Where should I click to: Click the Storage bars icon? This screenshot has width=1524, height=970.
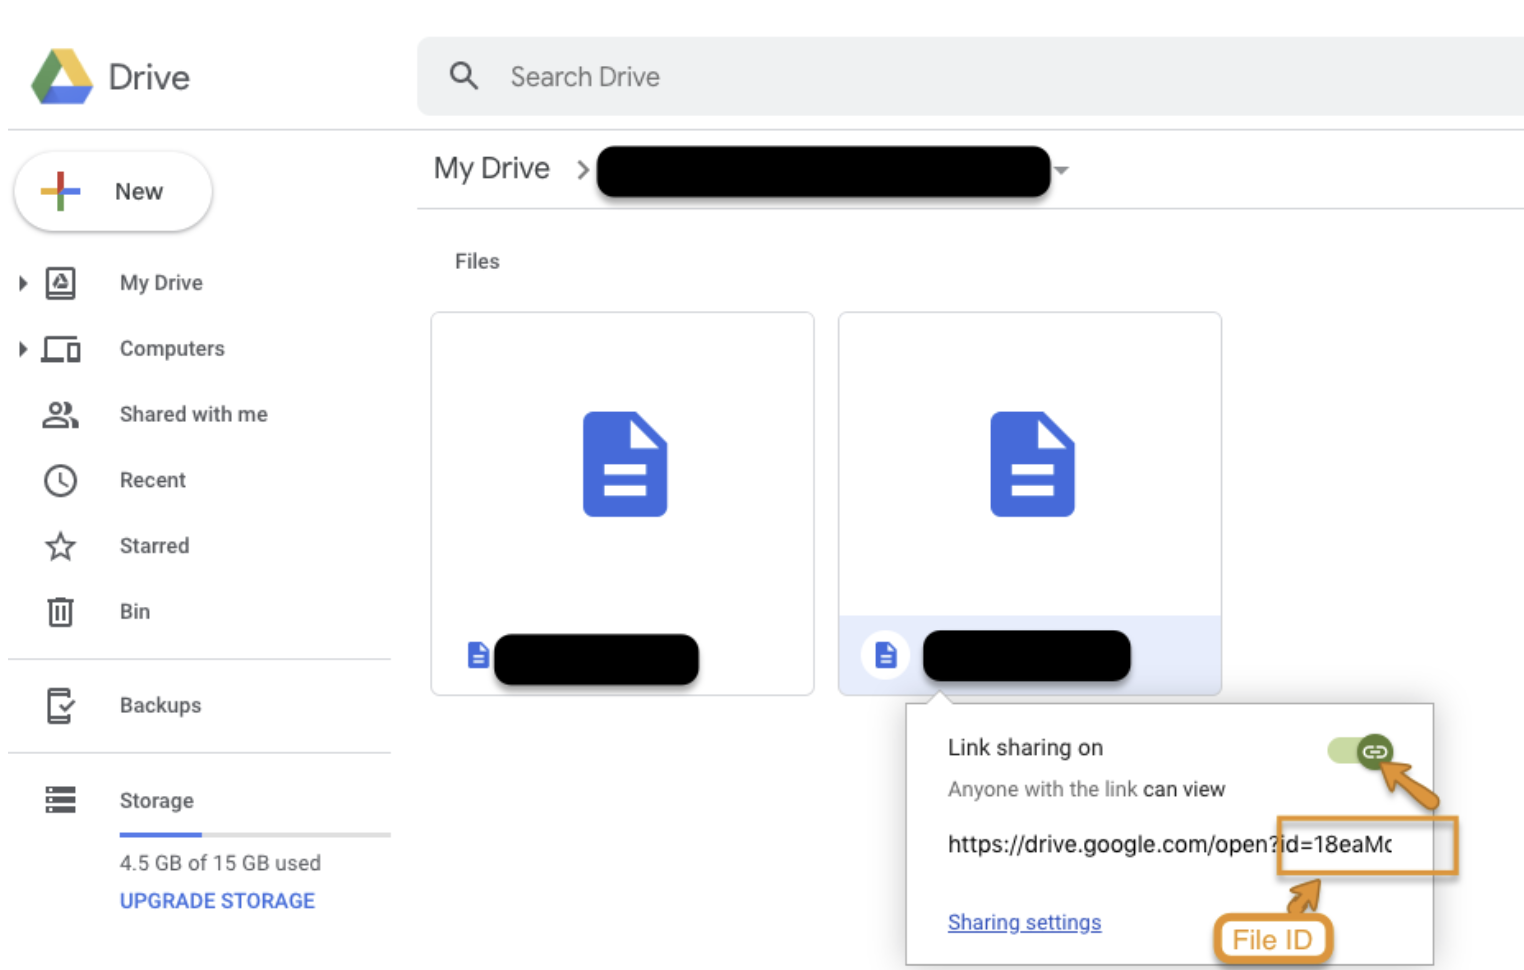[x=60, y=800]
